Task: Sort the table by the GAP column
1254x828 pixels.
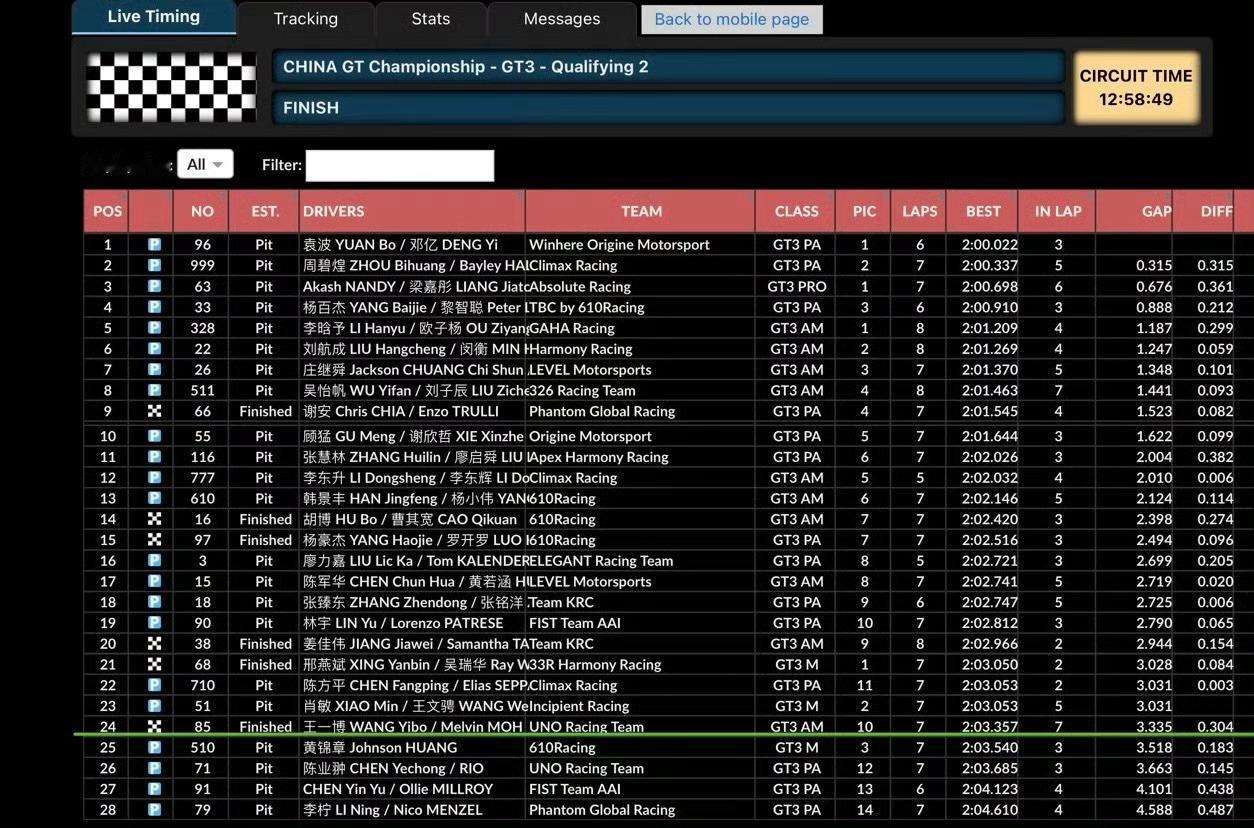Action: pyautogui.click(x=1155, y=211)
